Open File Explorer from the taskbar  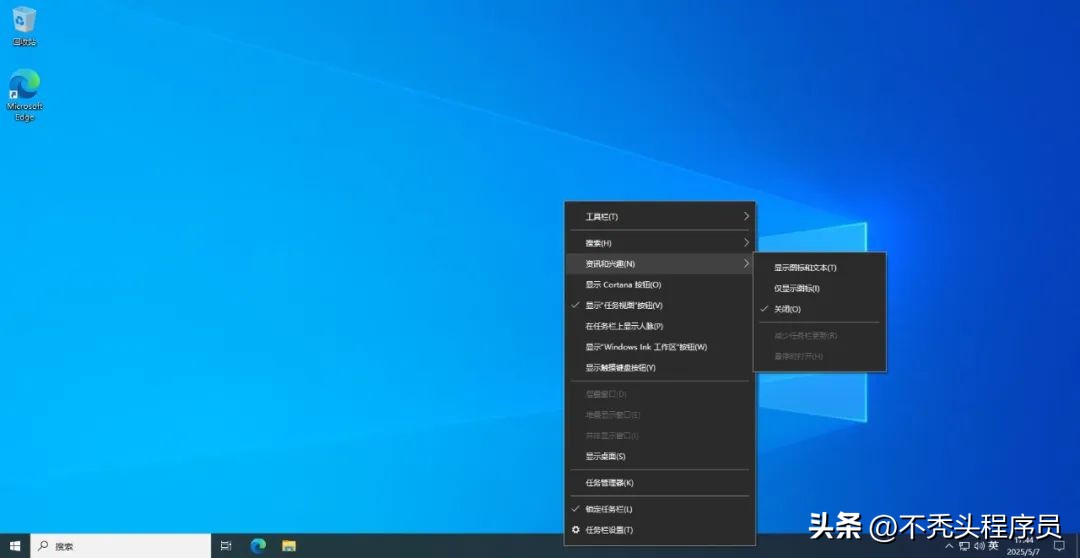pos(288,546)
